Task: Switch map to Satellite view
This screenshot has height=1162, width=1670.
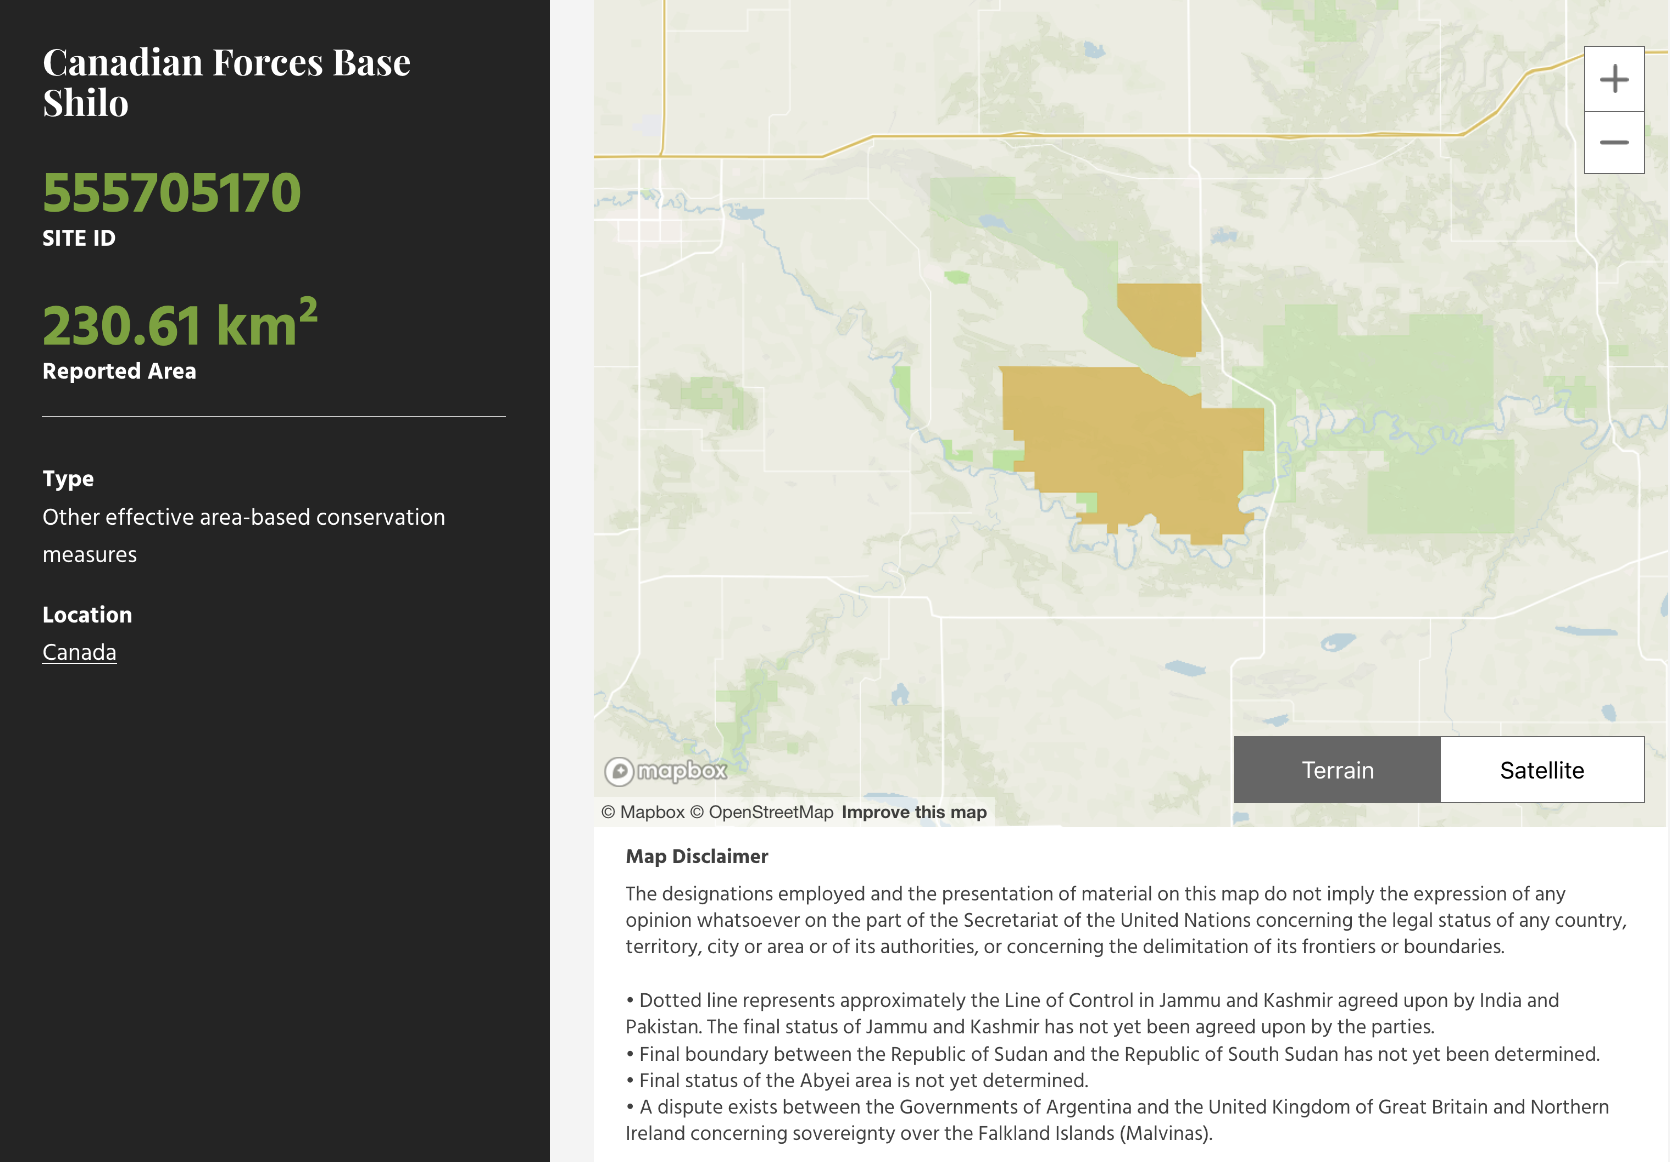Action: pos(1541,770)
